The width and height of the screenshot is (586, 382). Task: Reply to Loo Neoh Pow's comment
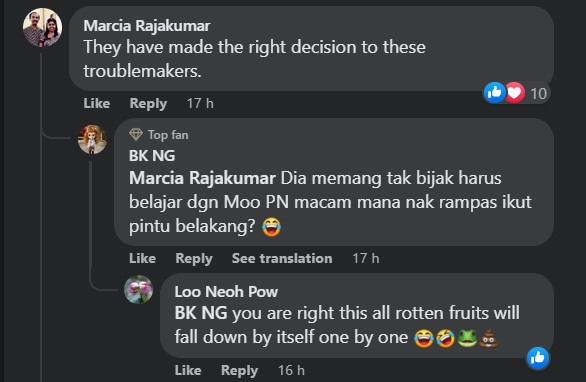[240, 370]
